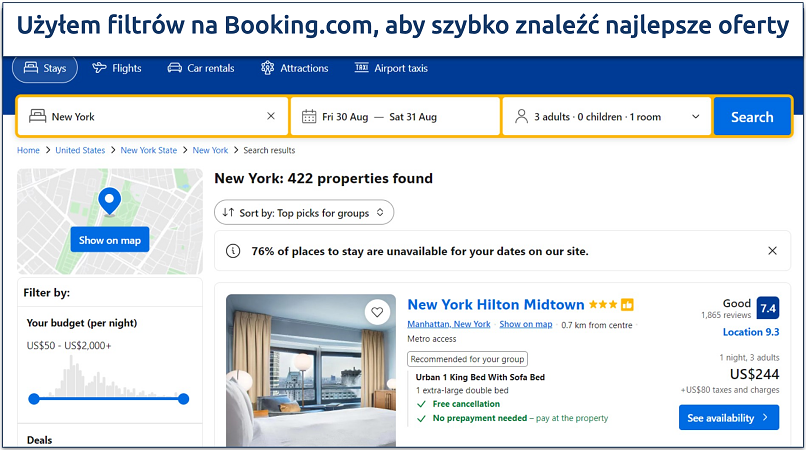The width and height of the screenshot is (806, 450).
Task: Click the map pin on the thumbnail
Action: (110, 200)
